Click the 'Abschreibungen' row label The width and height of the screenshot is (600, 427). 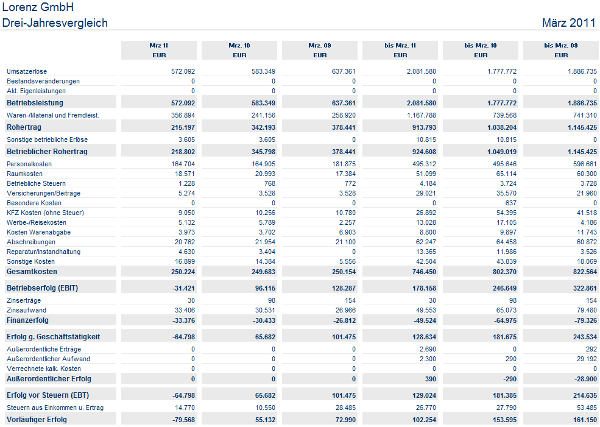point(31,242)
